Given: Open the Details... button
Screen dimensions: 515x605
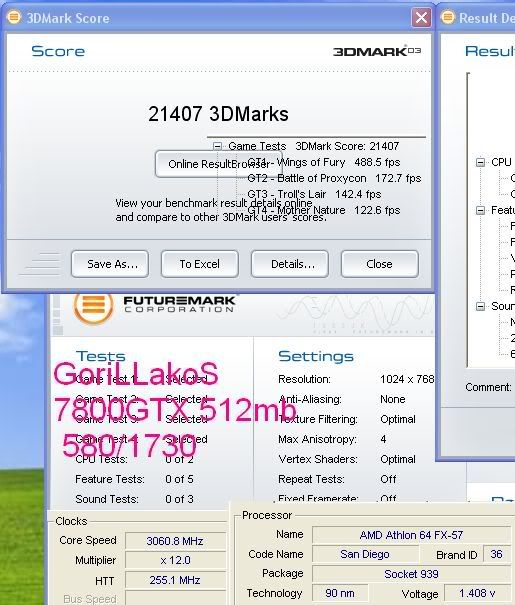Looking at the screenshot, I should click(x=290, y=264).
